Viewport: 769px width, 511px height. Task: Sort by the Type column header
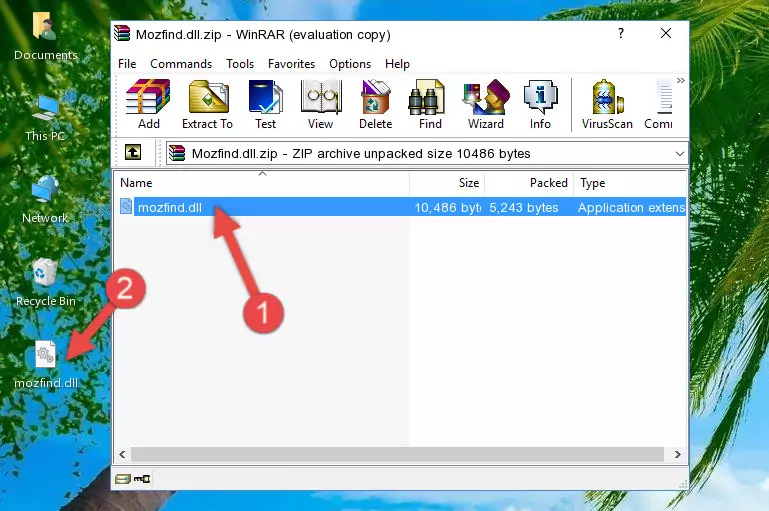(x=630, y=183)
